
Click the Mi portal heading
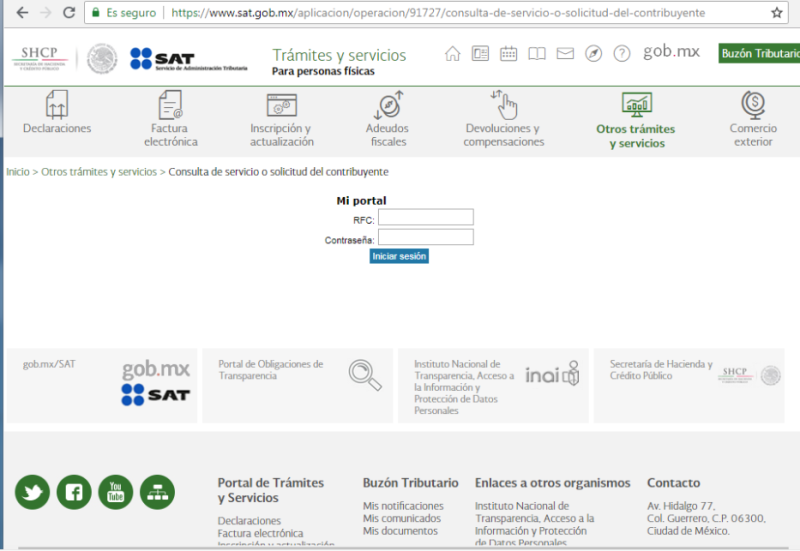click(361, 201)
